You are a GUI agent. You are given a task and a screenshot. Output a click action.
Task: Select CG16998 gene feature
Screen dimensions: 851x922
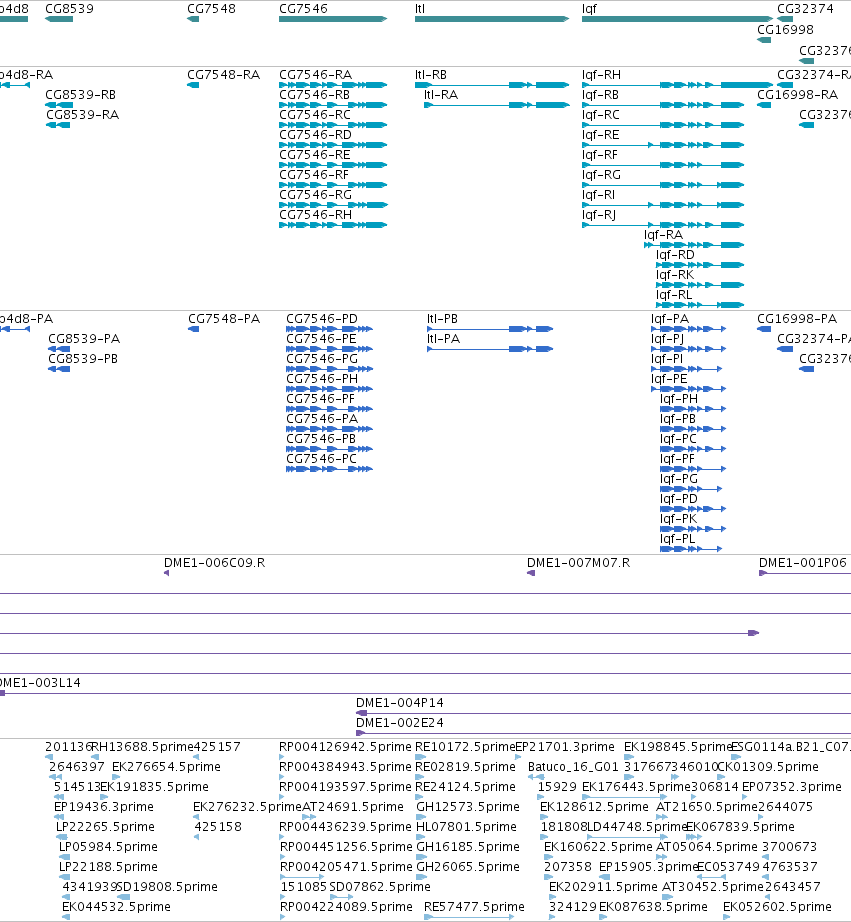(x=764, y=40)
